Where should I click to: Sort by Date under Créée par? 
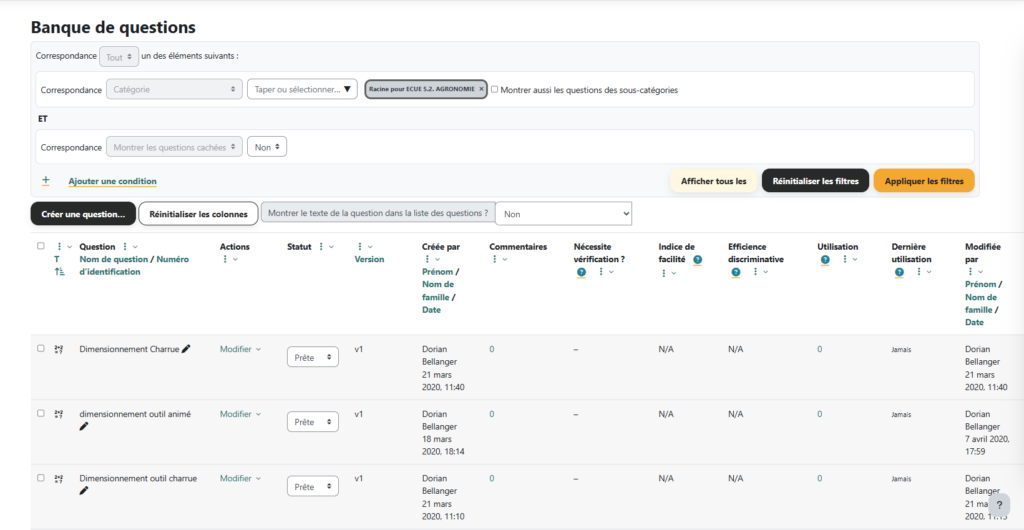point(432,309)
